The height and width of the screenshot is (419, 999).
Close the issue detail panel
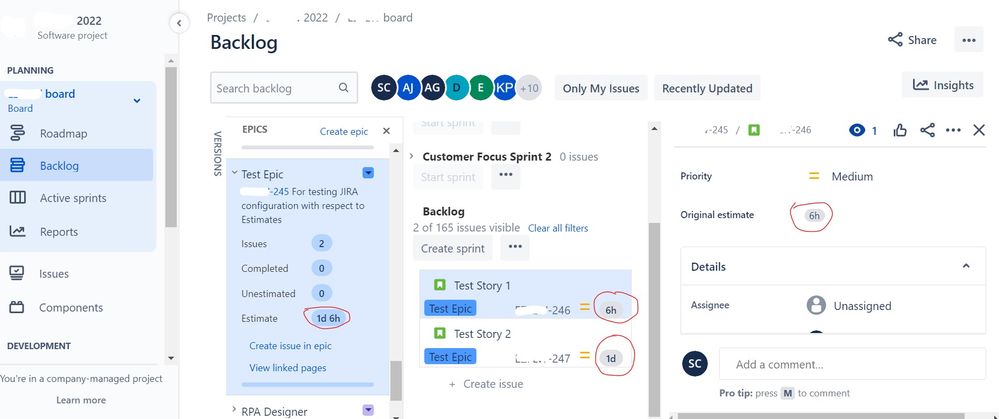pos(979,131)
